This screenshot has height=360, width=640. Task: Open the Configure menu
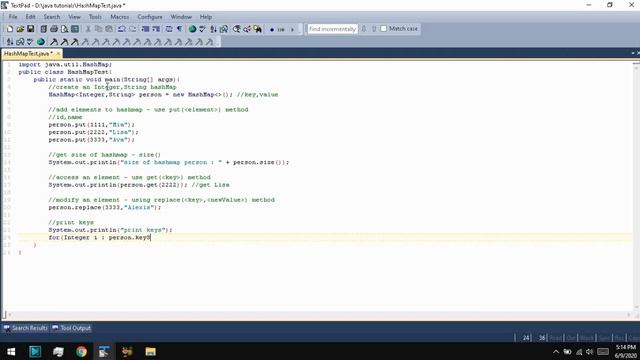(150, 17)
